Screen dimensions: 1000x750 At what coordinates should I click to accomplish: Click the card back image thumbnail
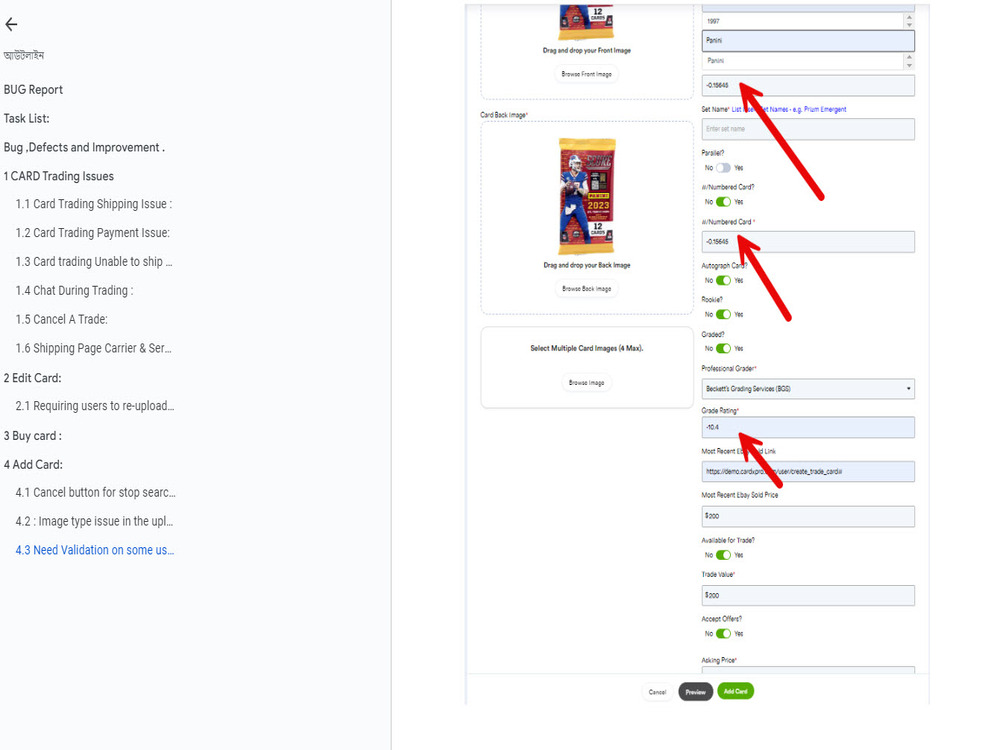coord(587,196)
